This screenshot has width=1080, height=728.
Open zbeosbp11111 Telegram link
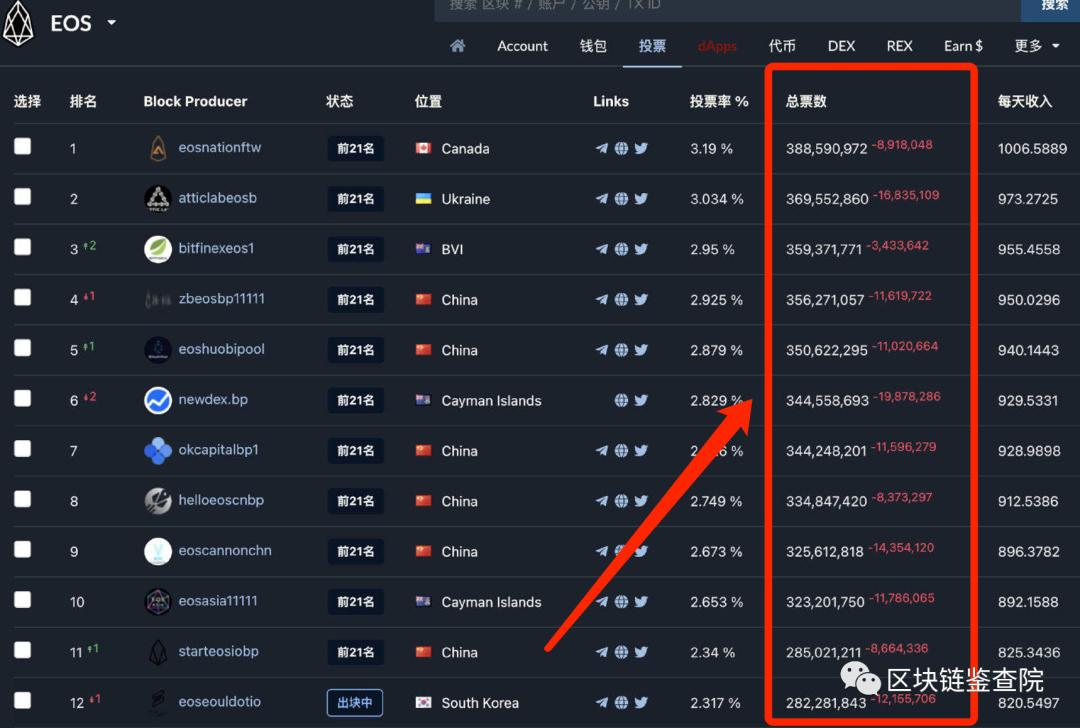[601, 299]
